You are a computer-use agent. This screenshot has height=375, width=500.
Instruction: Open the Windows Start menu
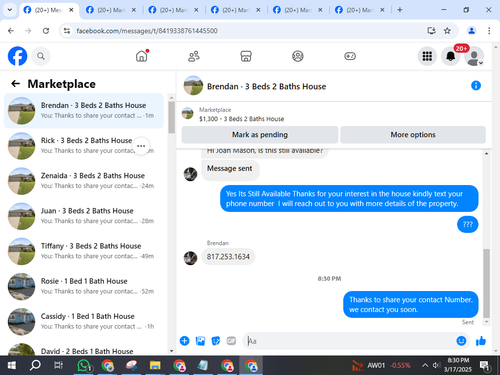click(x=11, y=366)
